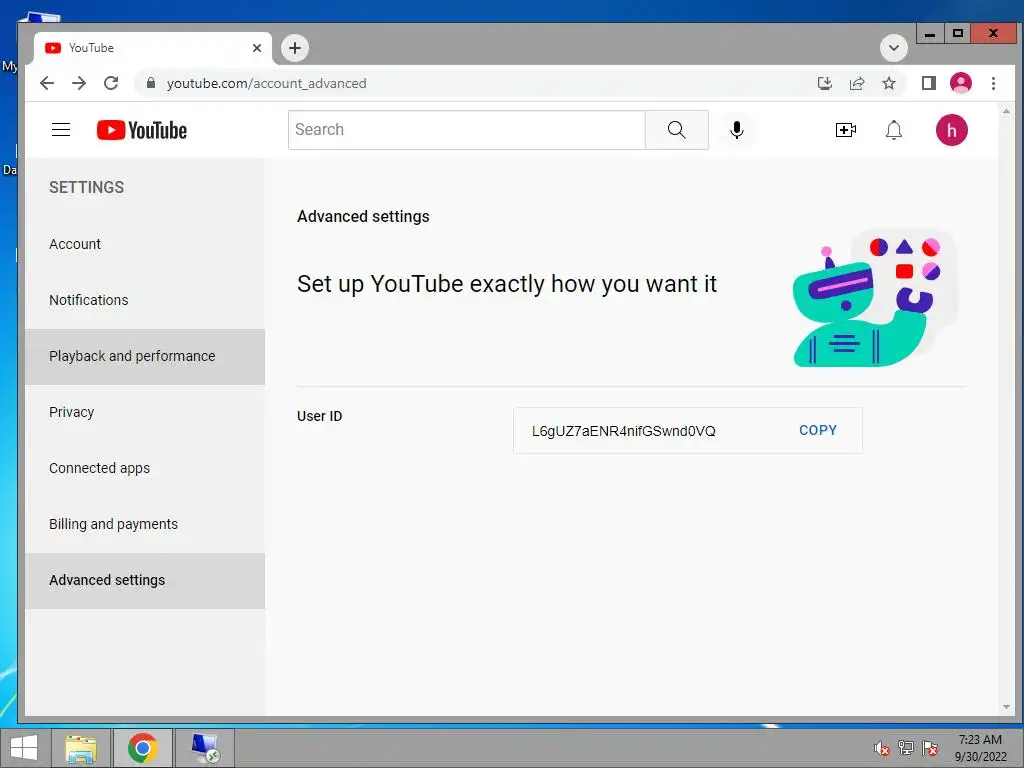The height and width of the screenshot is (768, 1024).
Task: Click the User ID value text
Action: (624, 431)
